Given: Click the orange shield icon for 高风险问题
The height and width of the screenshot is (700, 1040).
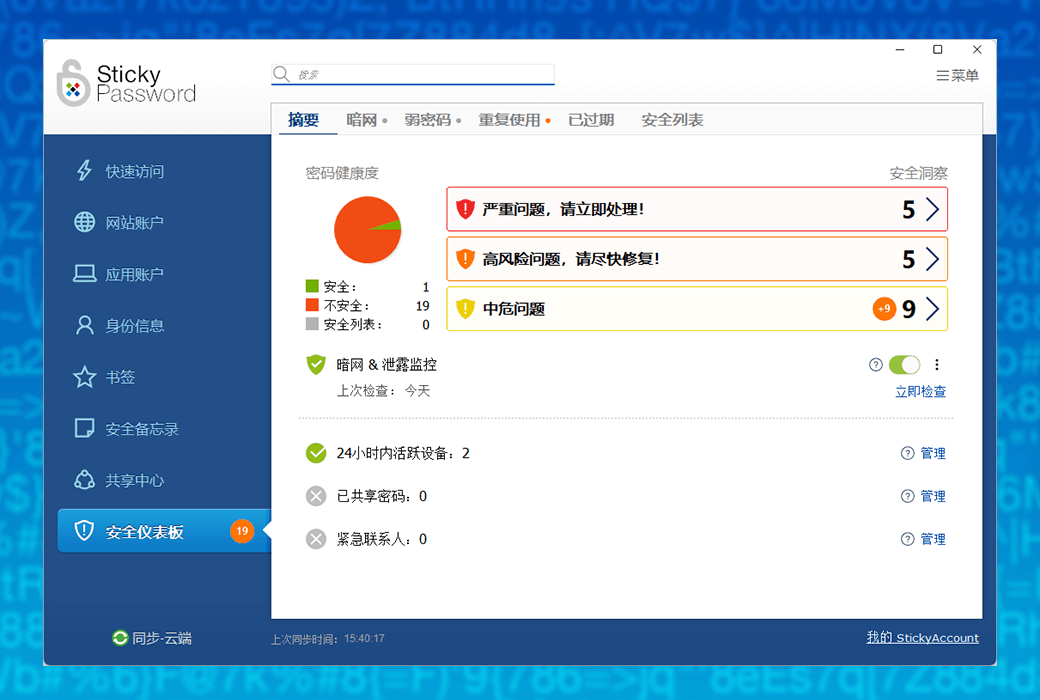Looking at the screenshot, I should [466, 259].
